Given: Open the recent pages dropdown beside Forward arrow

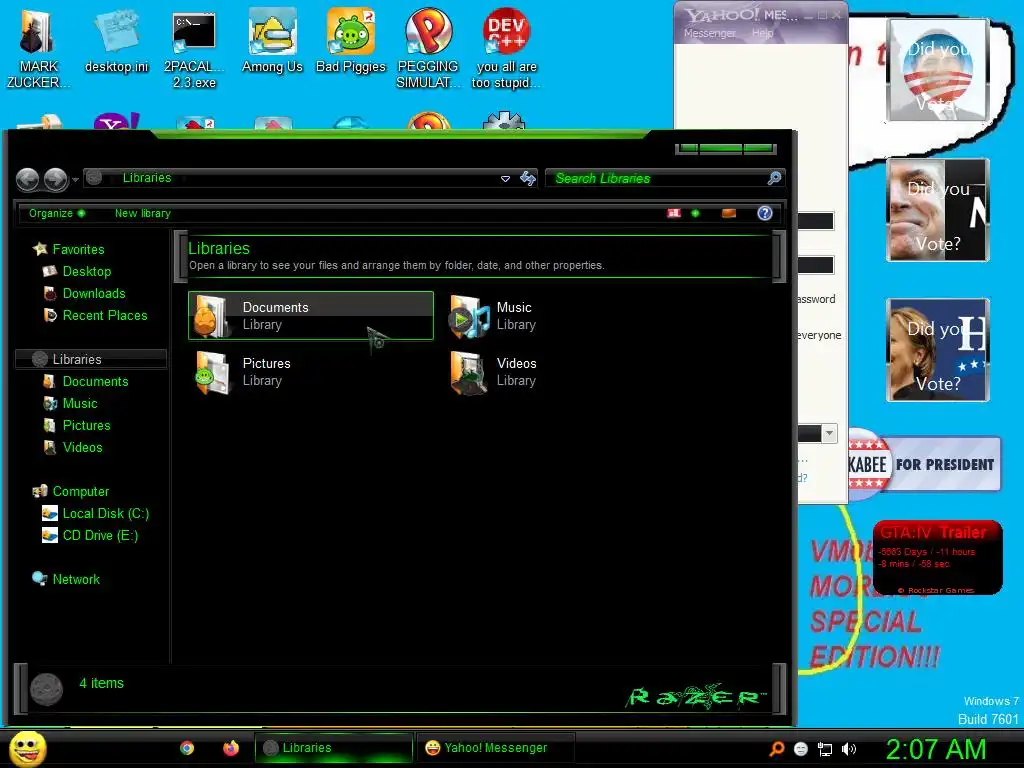Looking at the screenshot, I should pos(75,180).
